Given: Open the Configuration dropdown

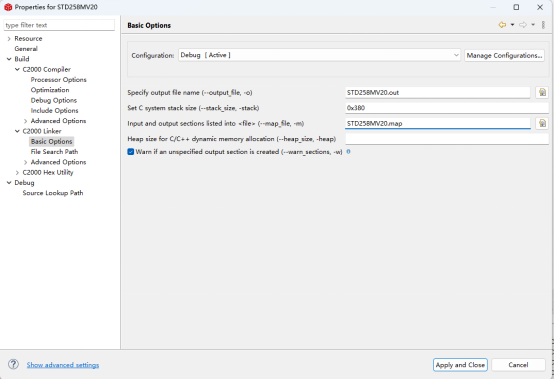Looking at the screenshot, I should (x=319, y=55).
